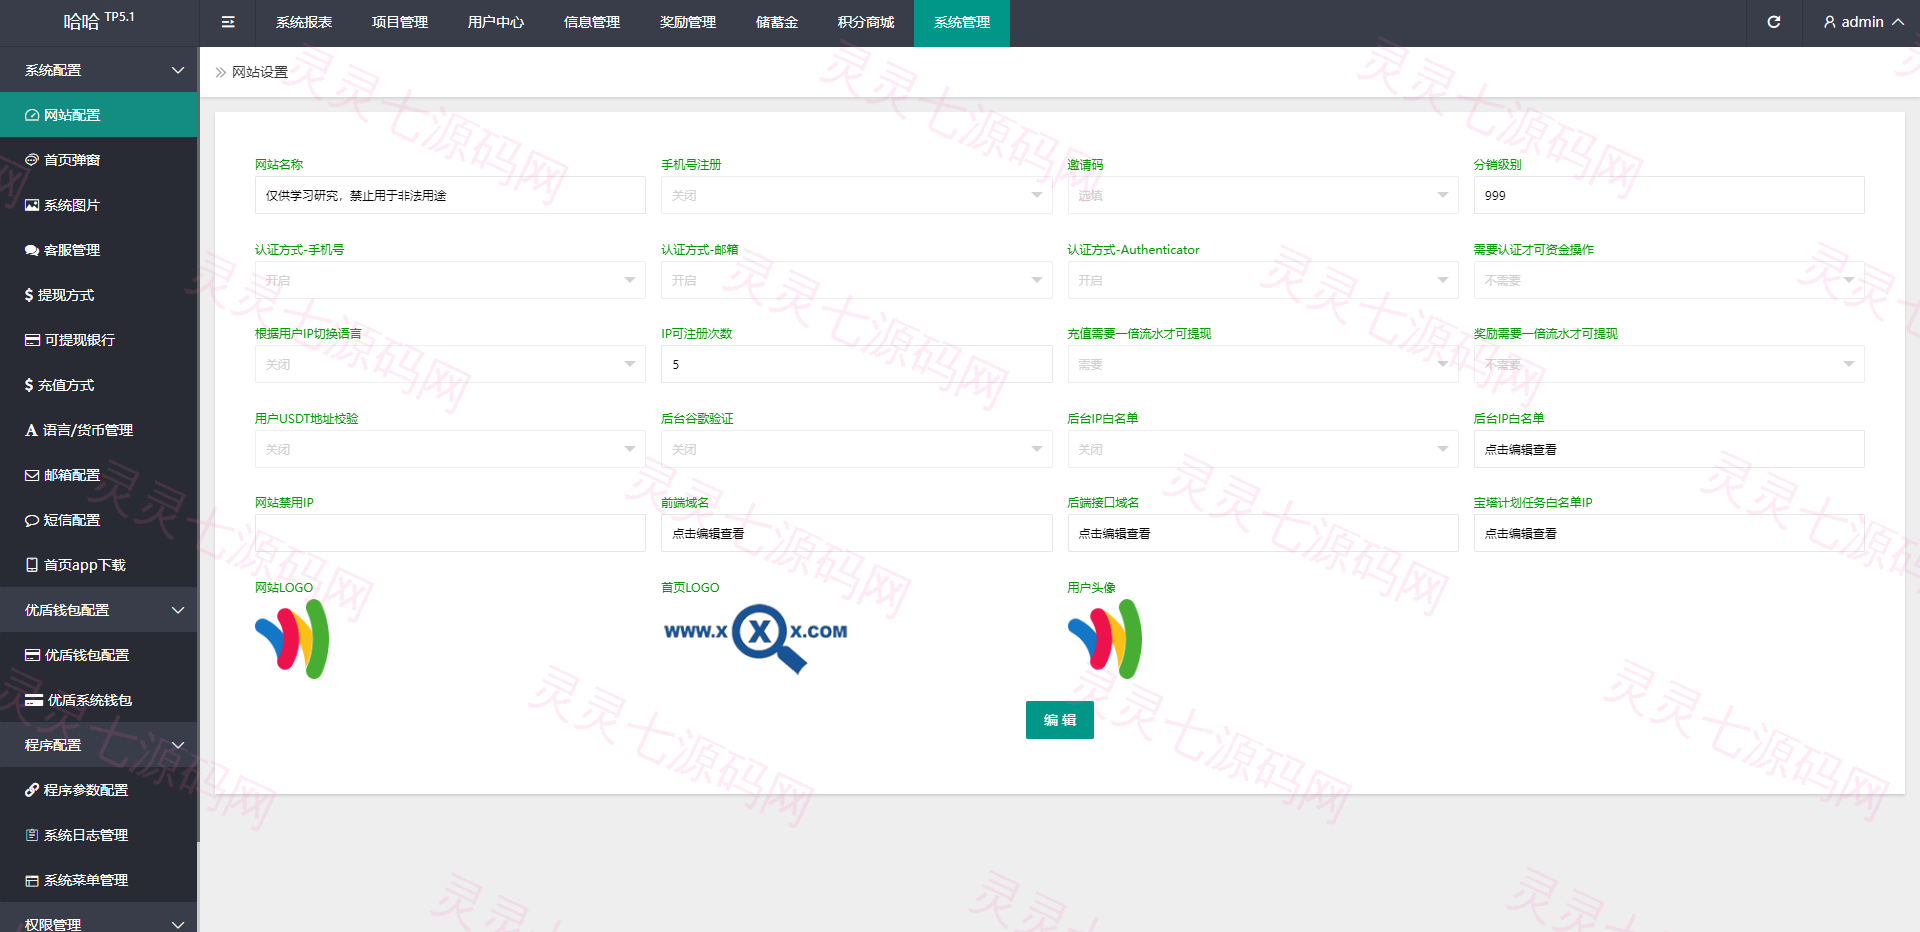This screenshot has width=1920, height=932.
Task: Click the 网站禁用IP input field
Action: tap(450, 533)
